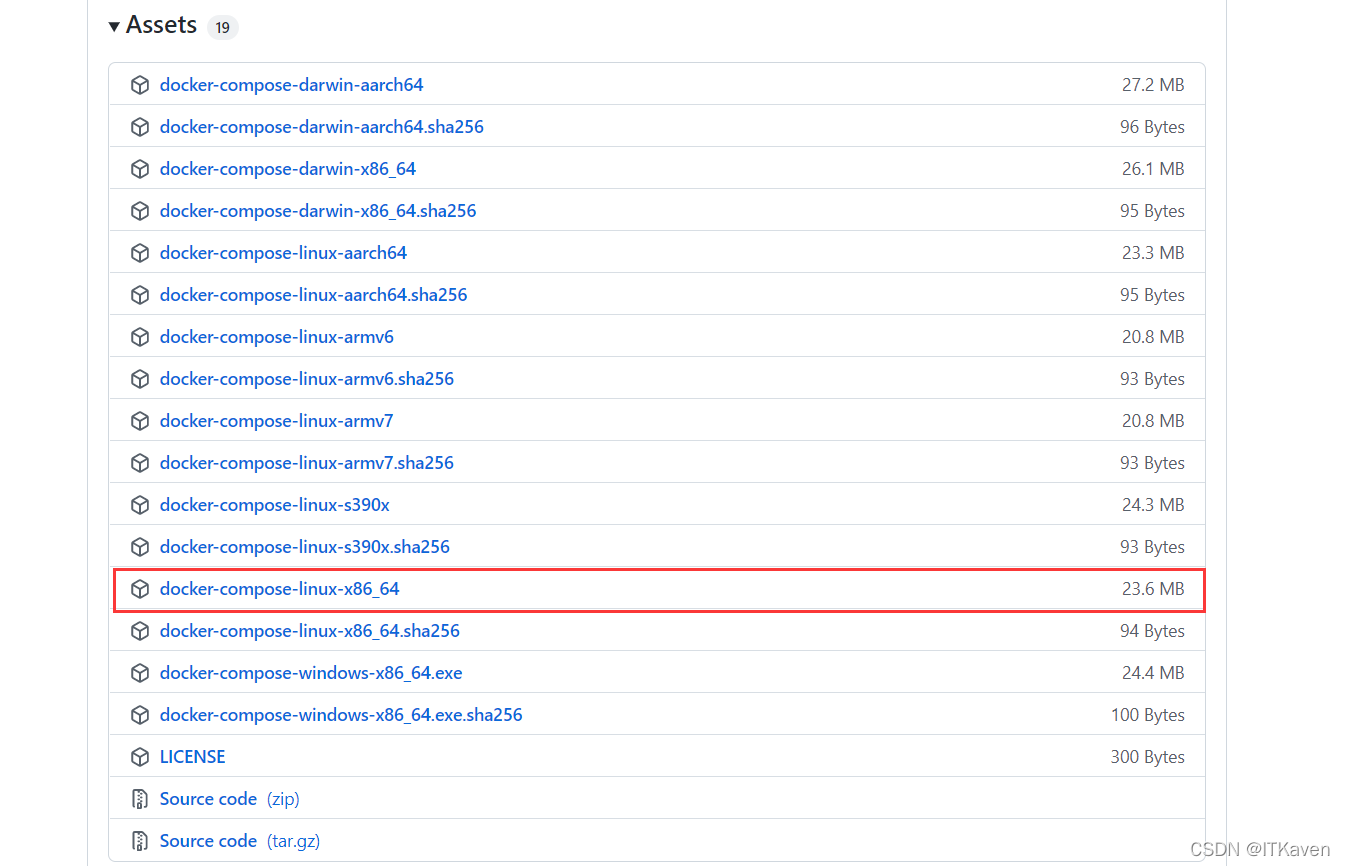Click the package icon before docker-compose-linux-armv6
Image resolution: width=1345 pixels, height=866 pixels.
point(140,337)
